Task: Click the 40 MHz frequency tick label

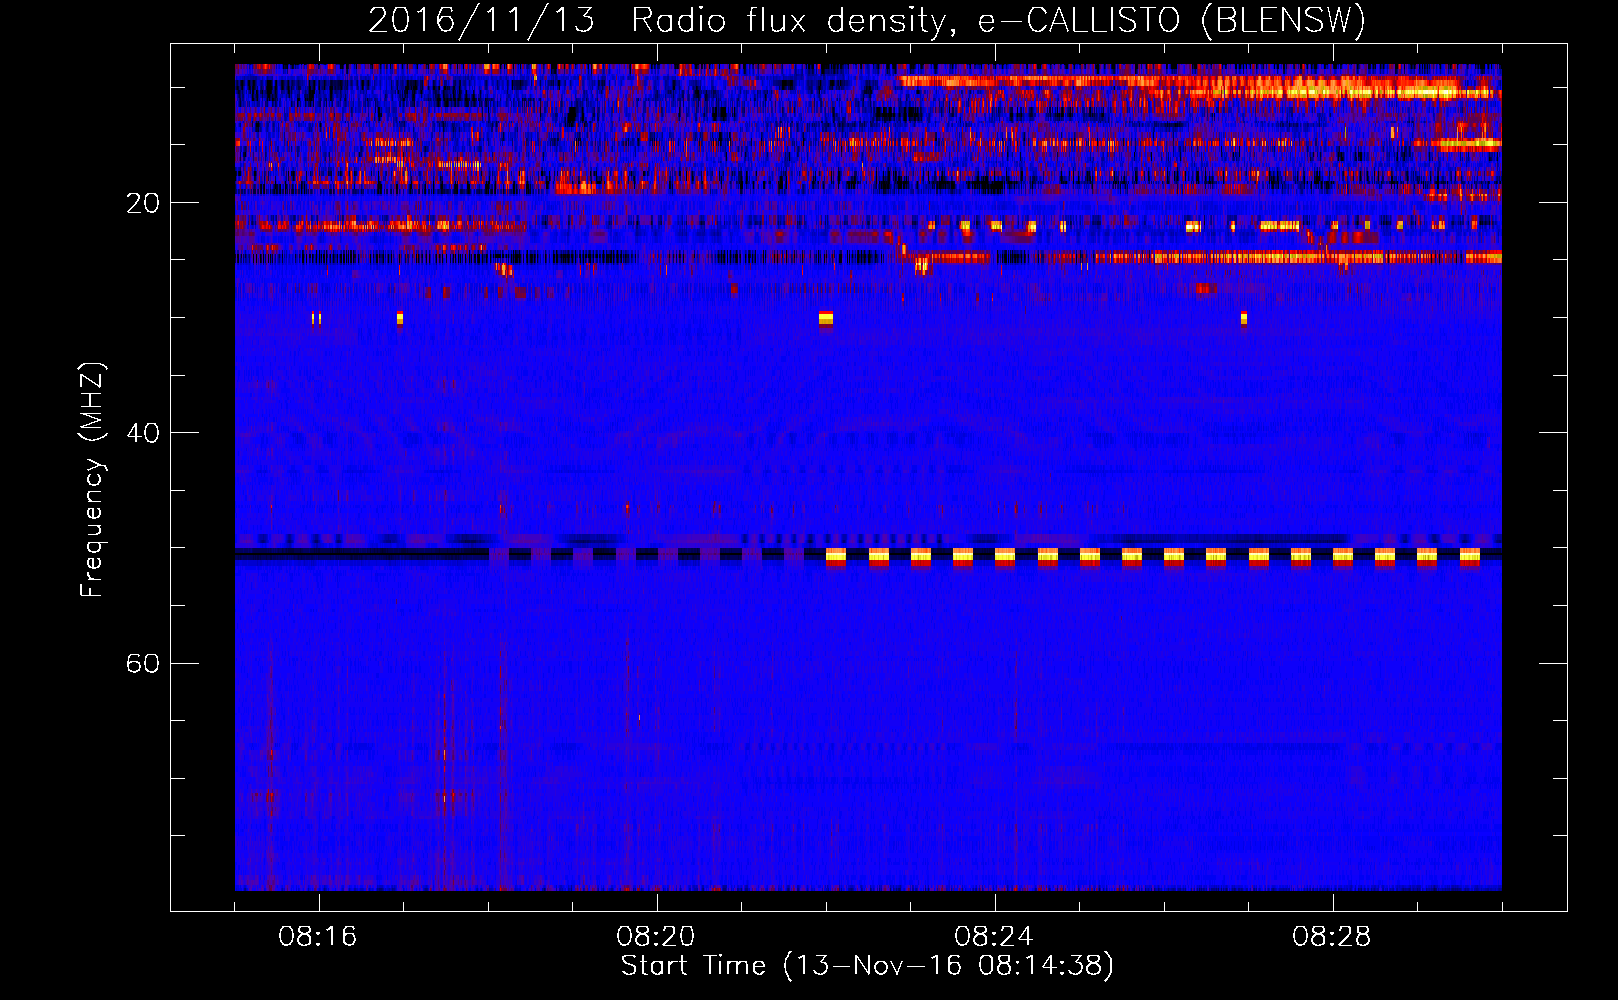Action: 143,433
